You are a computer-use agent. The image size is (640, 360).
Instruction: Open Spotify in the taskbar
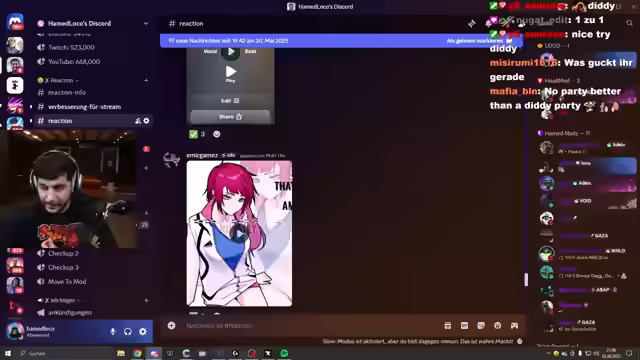click(x=284, y=353)
